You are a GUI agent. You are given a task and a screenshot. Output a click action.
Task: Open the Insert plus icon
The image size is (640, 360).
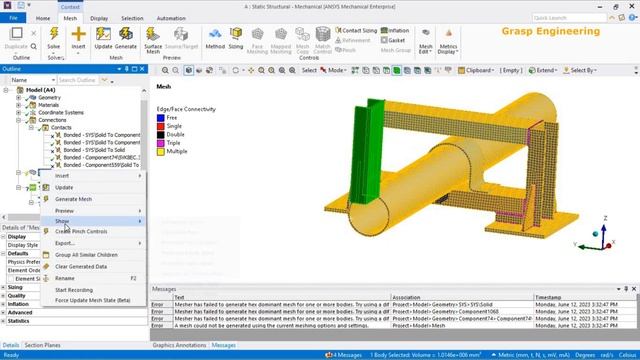click(78, 34)
